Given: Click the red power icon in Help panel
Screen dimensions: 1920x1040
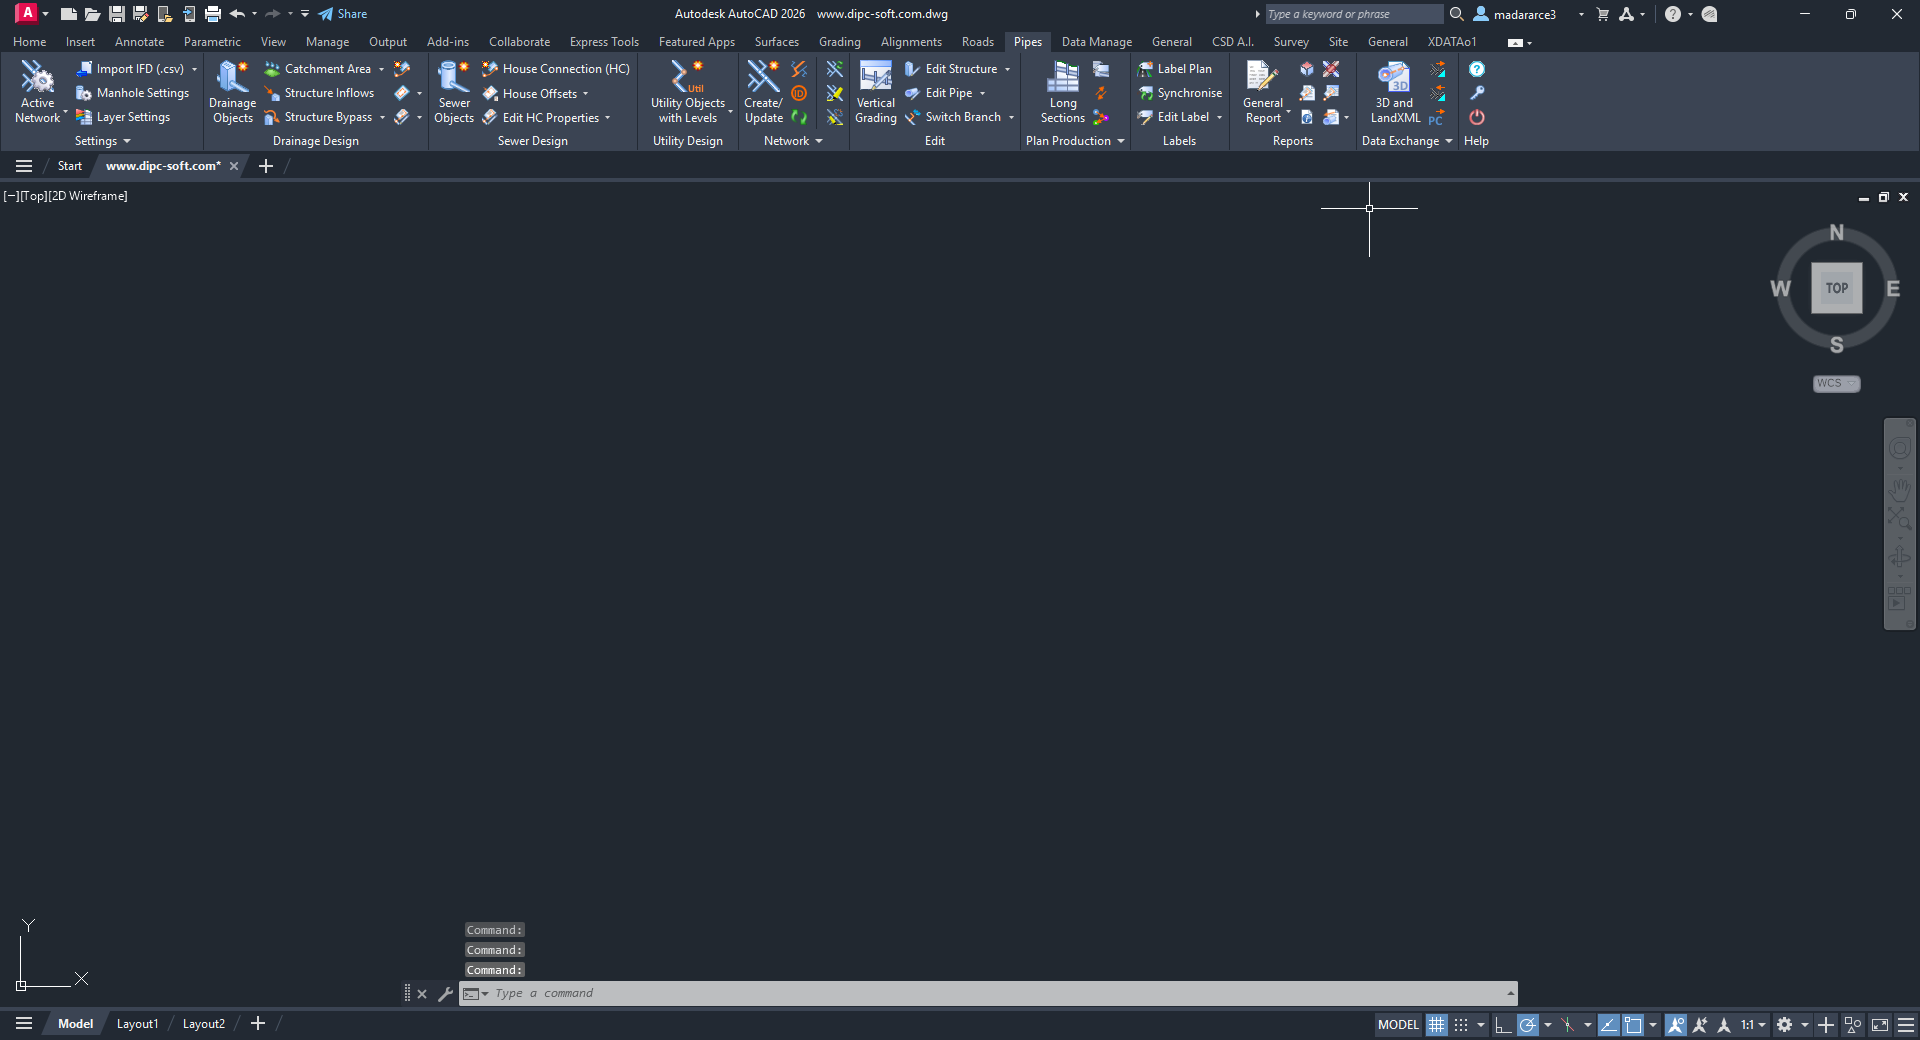Looking at the screenshot, I should coord(1477,117).
